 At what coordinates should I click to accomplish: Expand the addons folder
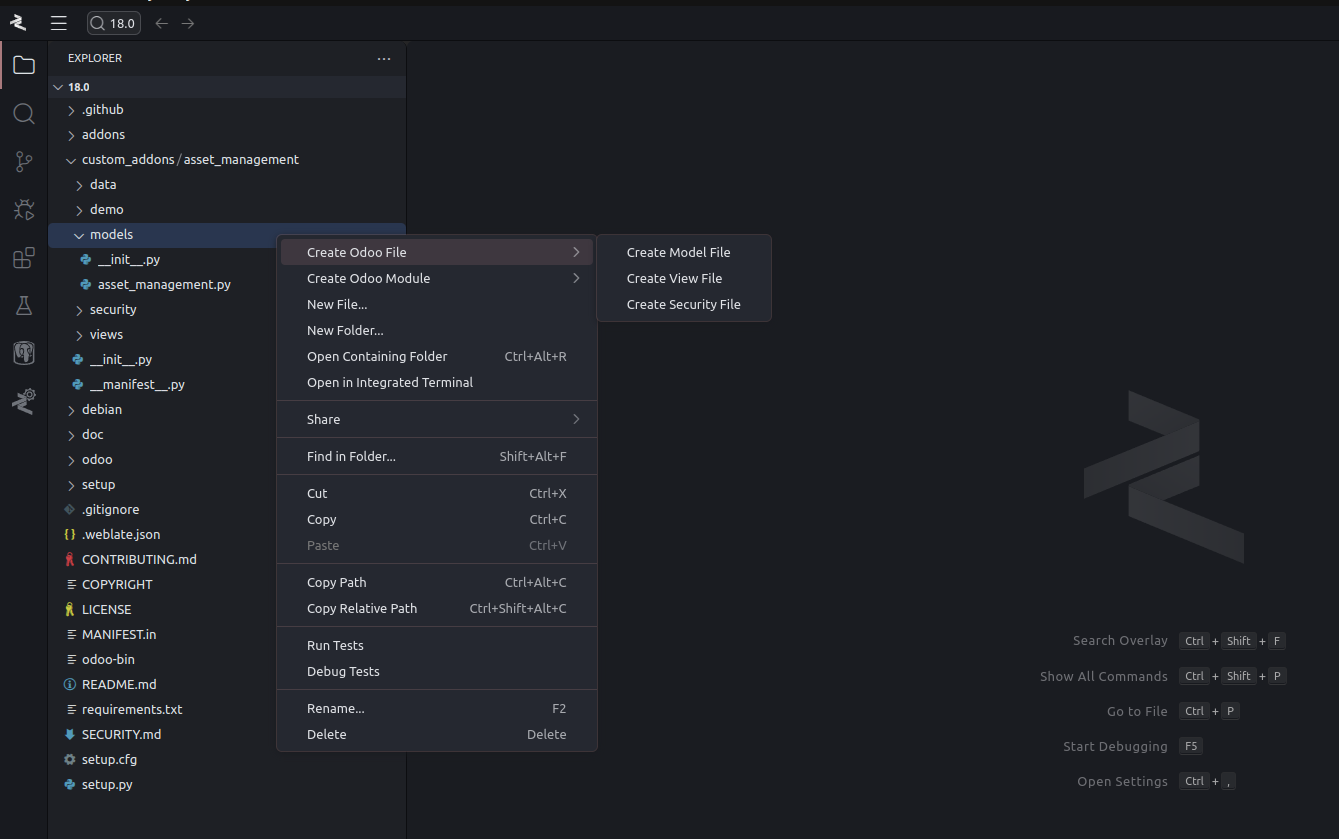[x=103, y=135]
